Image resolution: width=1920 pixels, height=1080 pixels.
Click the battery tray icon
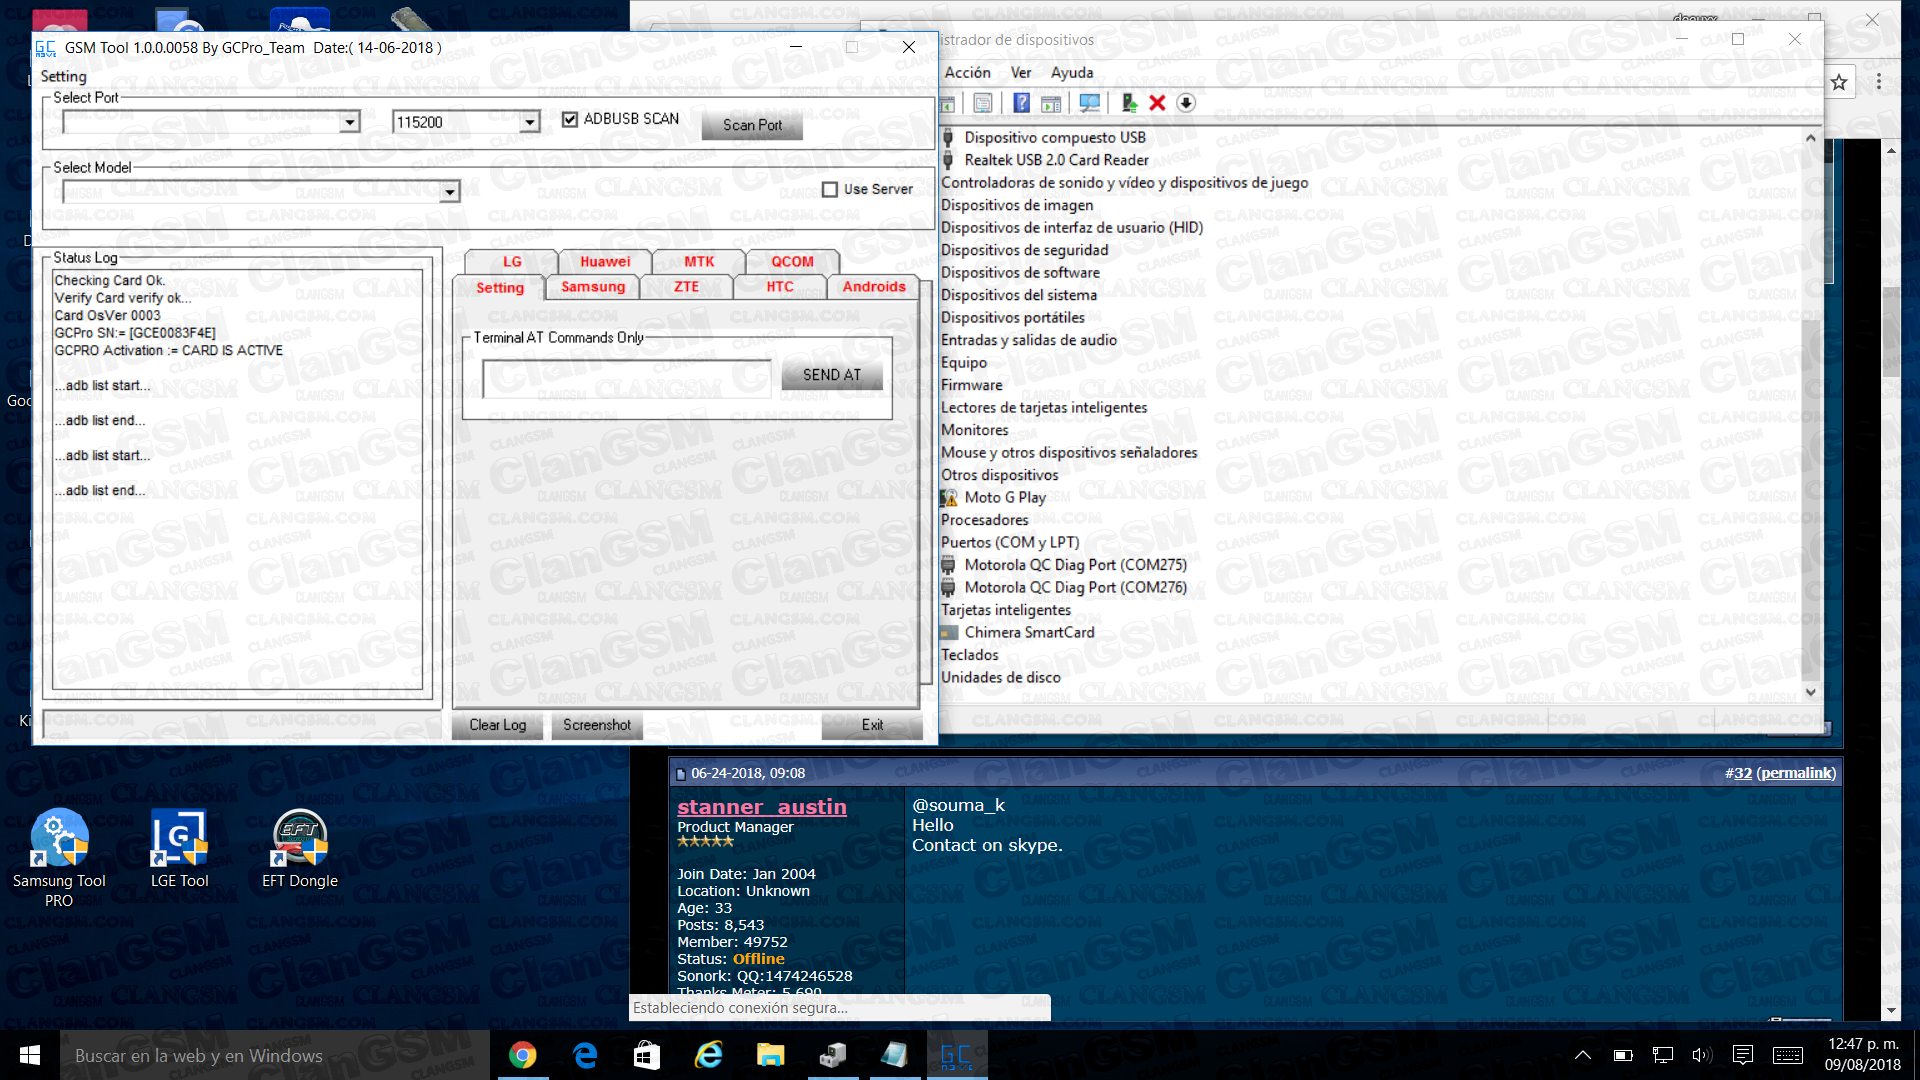point(1623,1055)
